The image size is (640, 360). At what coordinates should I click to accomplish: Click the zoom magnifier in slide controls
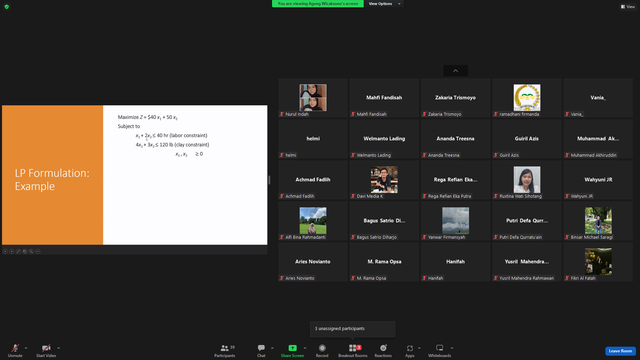[31, 251]
